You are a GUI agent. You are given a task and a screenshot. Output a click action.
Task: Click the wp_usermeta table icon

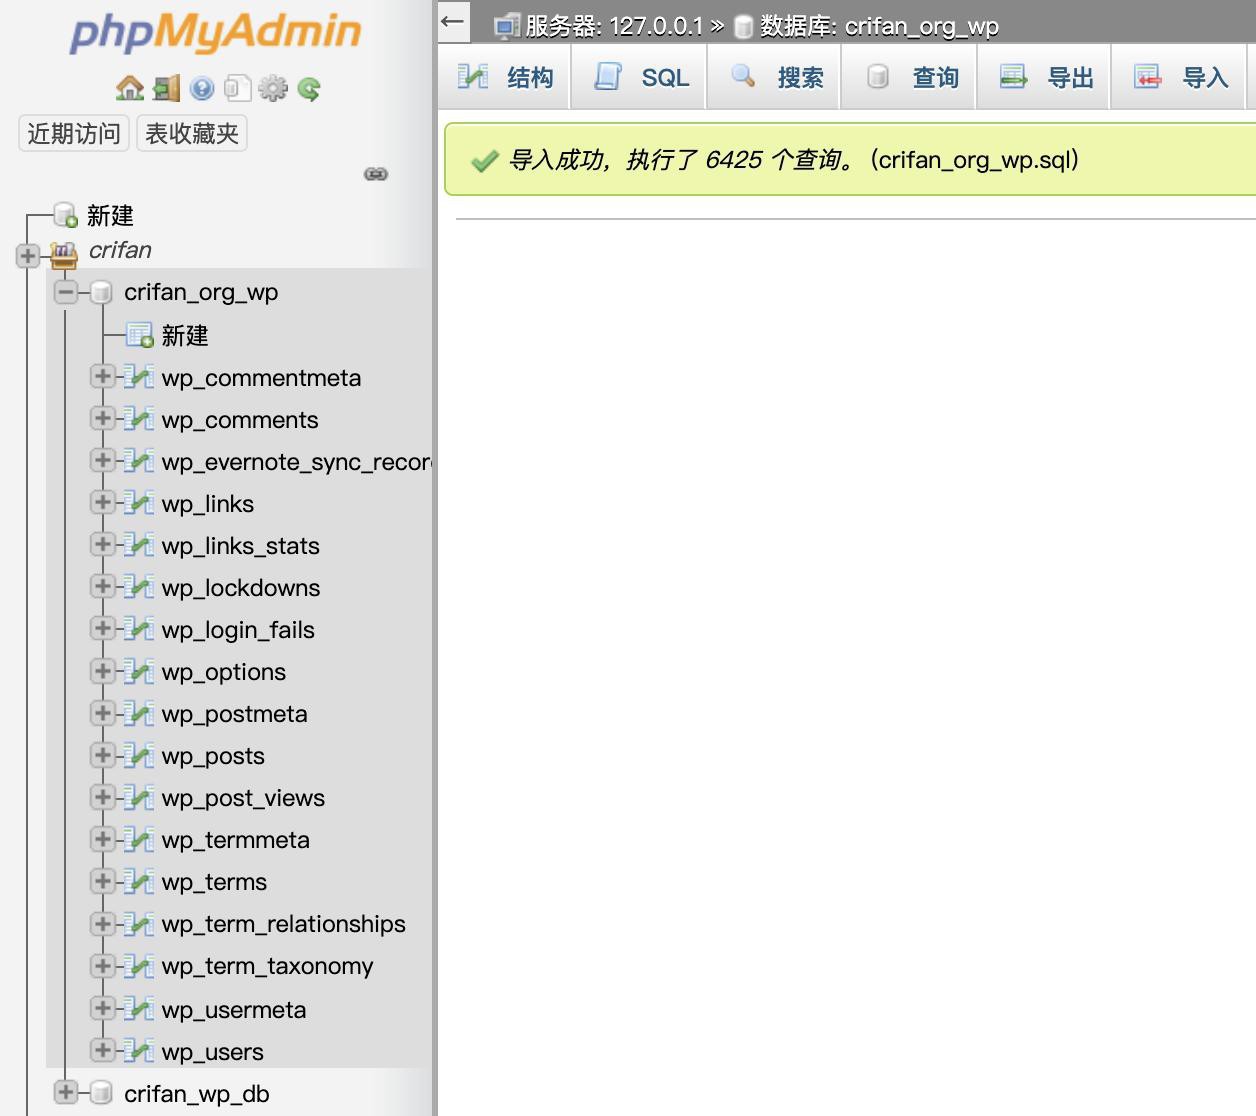pos(139,1009)
